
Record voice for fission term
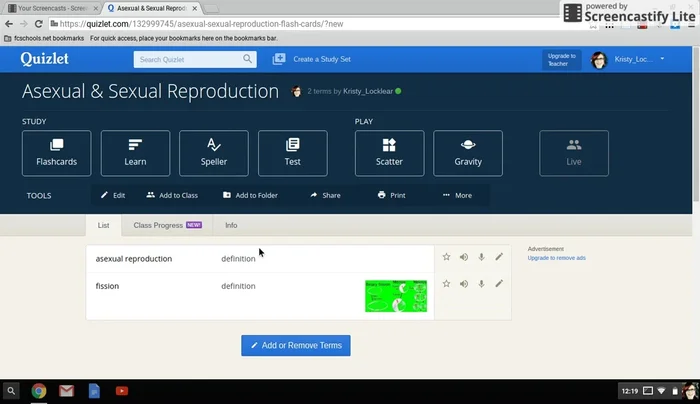[481, 284]
